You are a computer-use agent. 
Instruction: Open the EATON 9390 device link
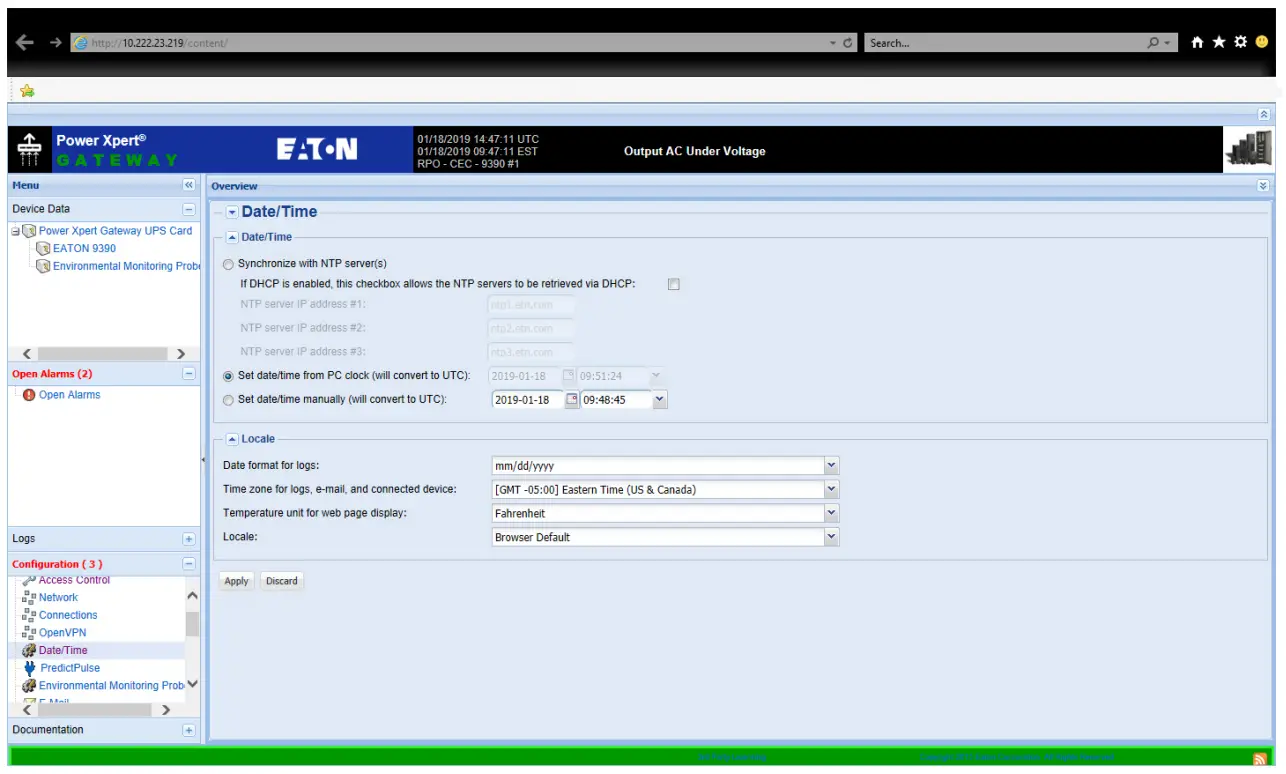84,249
